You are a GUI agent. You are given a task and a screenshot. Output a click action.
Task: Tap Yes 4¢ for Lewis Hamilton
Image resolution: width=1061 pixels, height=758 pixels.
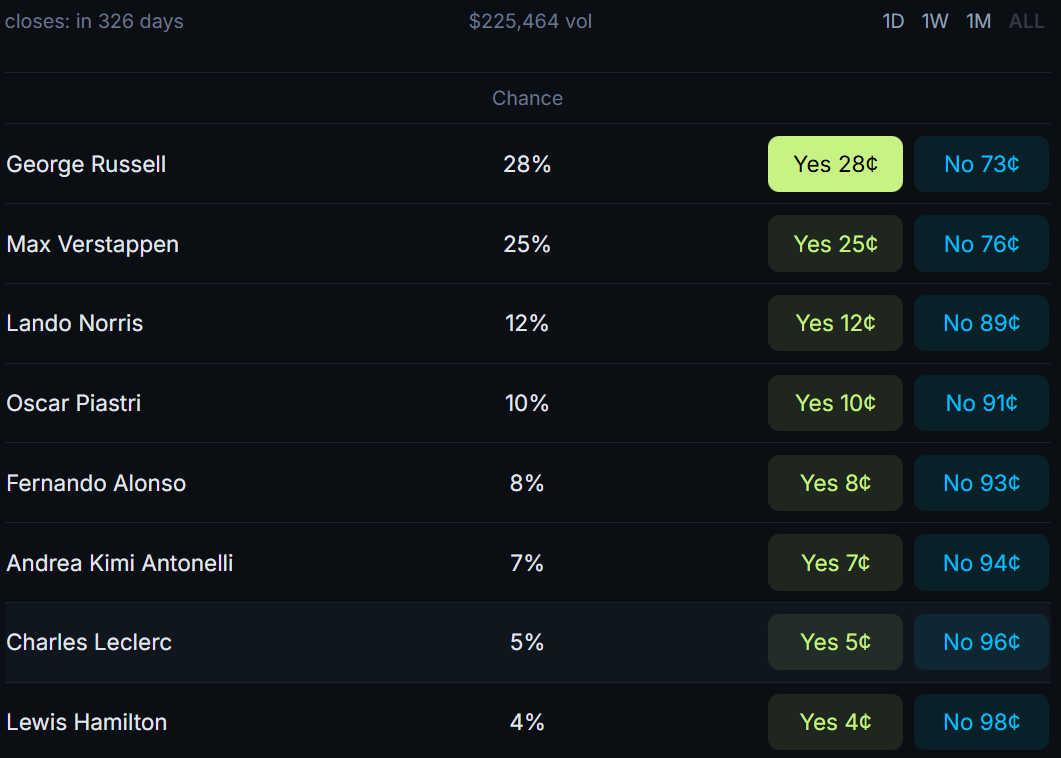point(835,722)
